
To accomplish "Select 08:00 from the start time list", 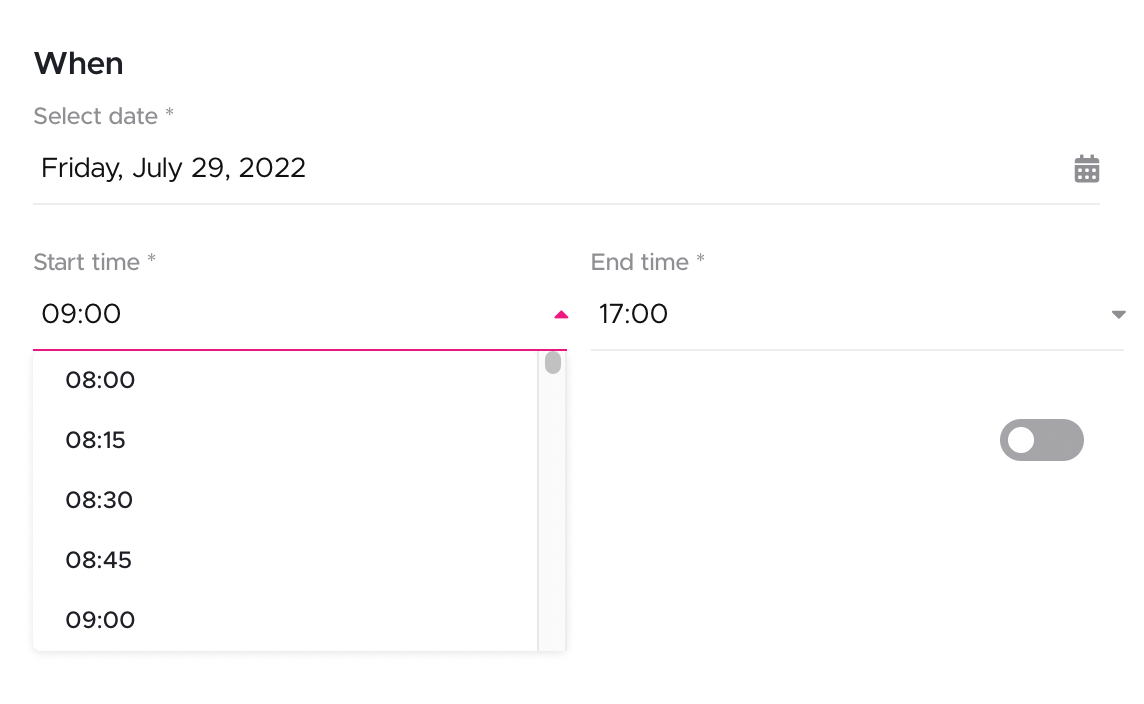I will [x=100, y=380].
